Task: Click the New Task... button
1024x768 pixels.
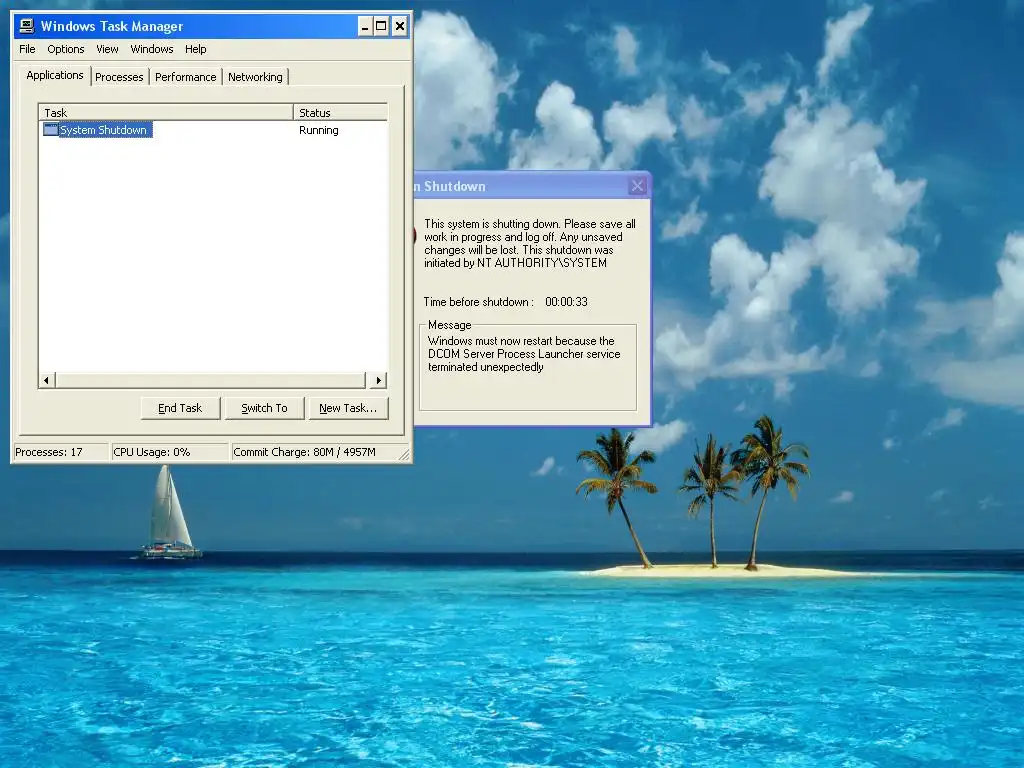Action: (x=348, y=408)
